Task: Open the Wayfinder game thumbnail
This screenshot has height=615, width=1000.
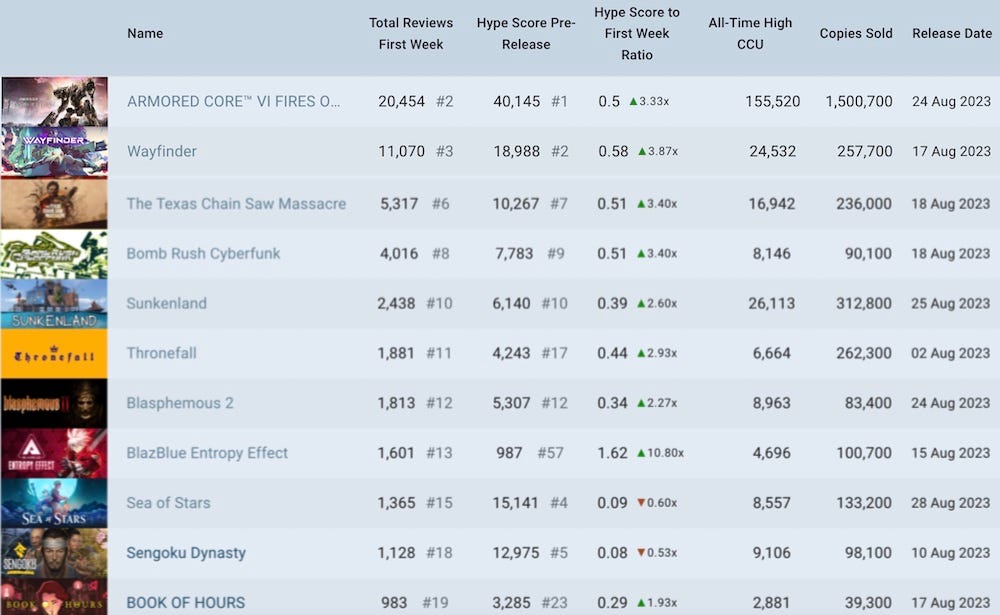Action: coord(54,151)
